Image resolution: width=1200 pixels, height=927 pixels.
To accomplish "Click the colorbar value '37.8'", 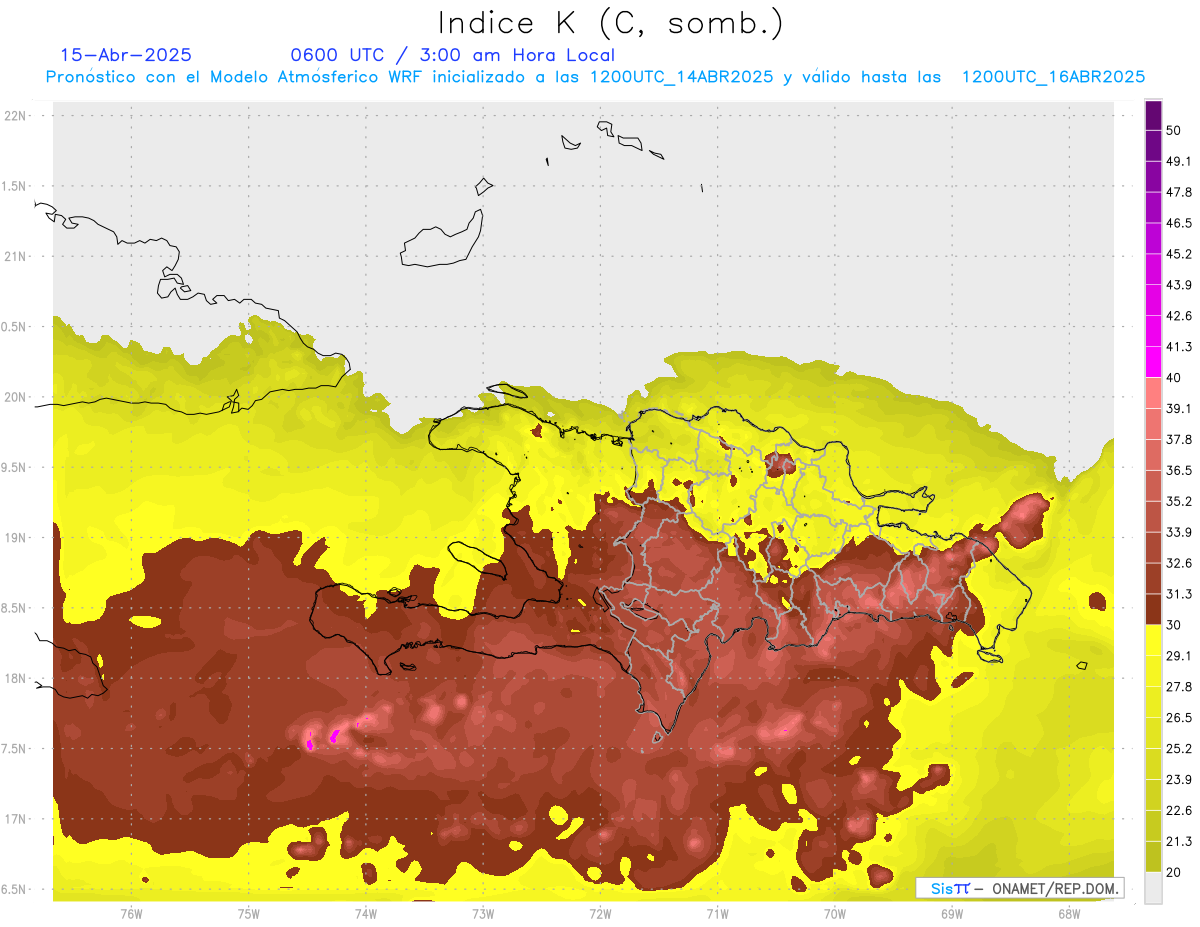I will (1179, 439).
